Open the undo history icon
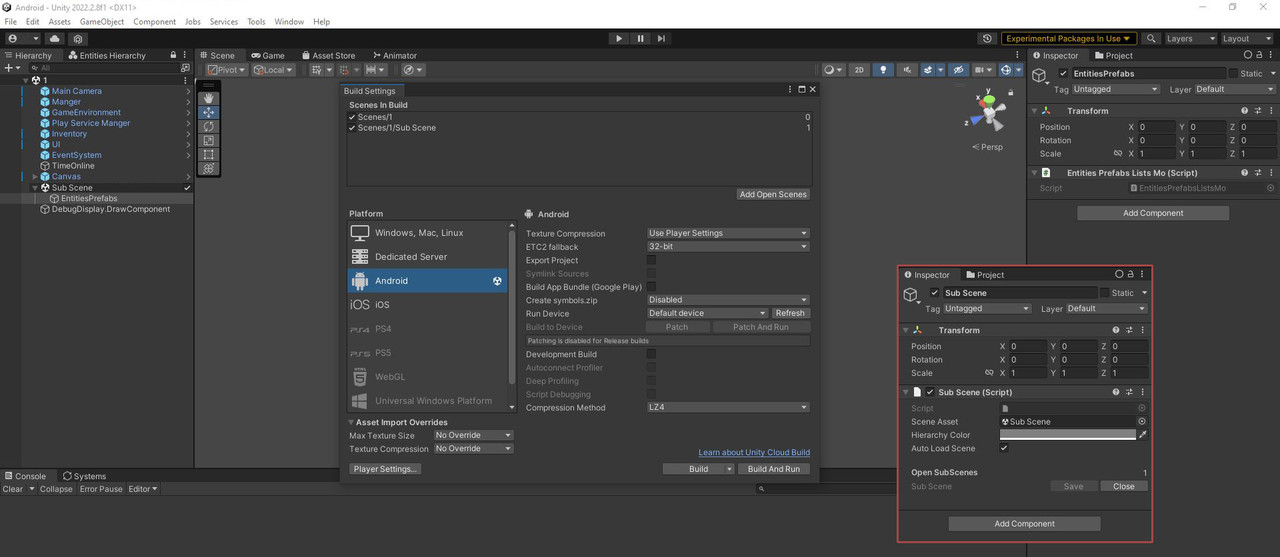 click(x=987, y=38)
